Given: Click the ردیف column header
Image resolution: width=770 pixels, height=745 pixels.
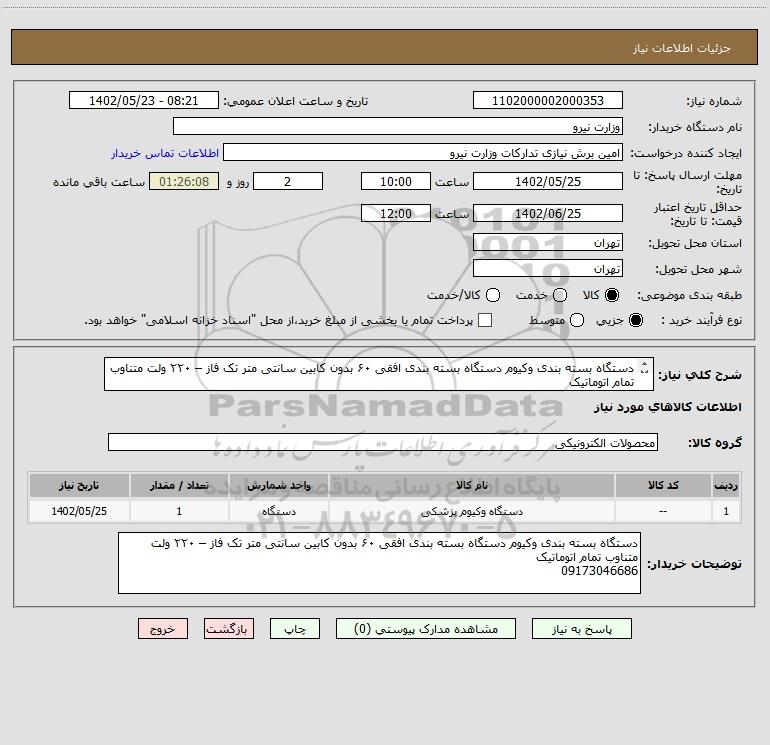Looking at the screenshot, I should (x=726, y=485).
